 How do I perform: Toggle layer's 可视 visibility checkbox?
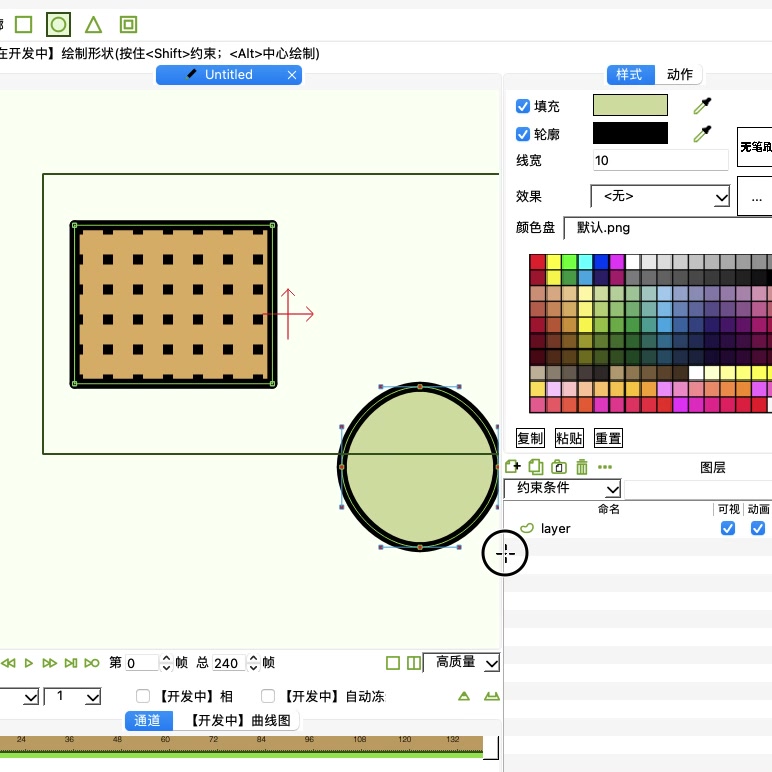(728, 528)
